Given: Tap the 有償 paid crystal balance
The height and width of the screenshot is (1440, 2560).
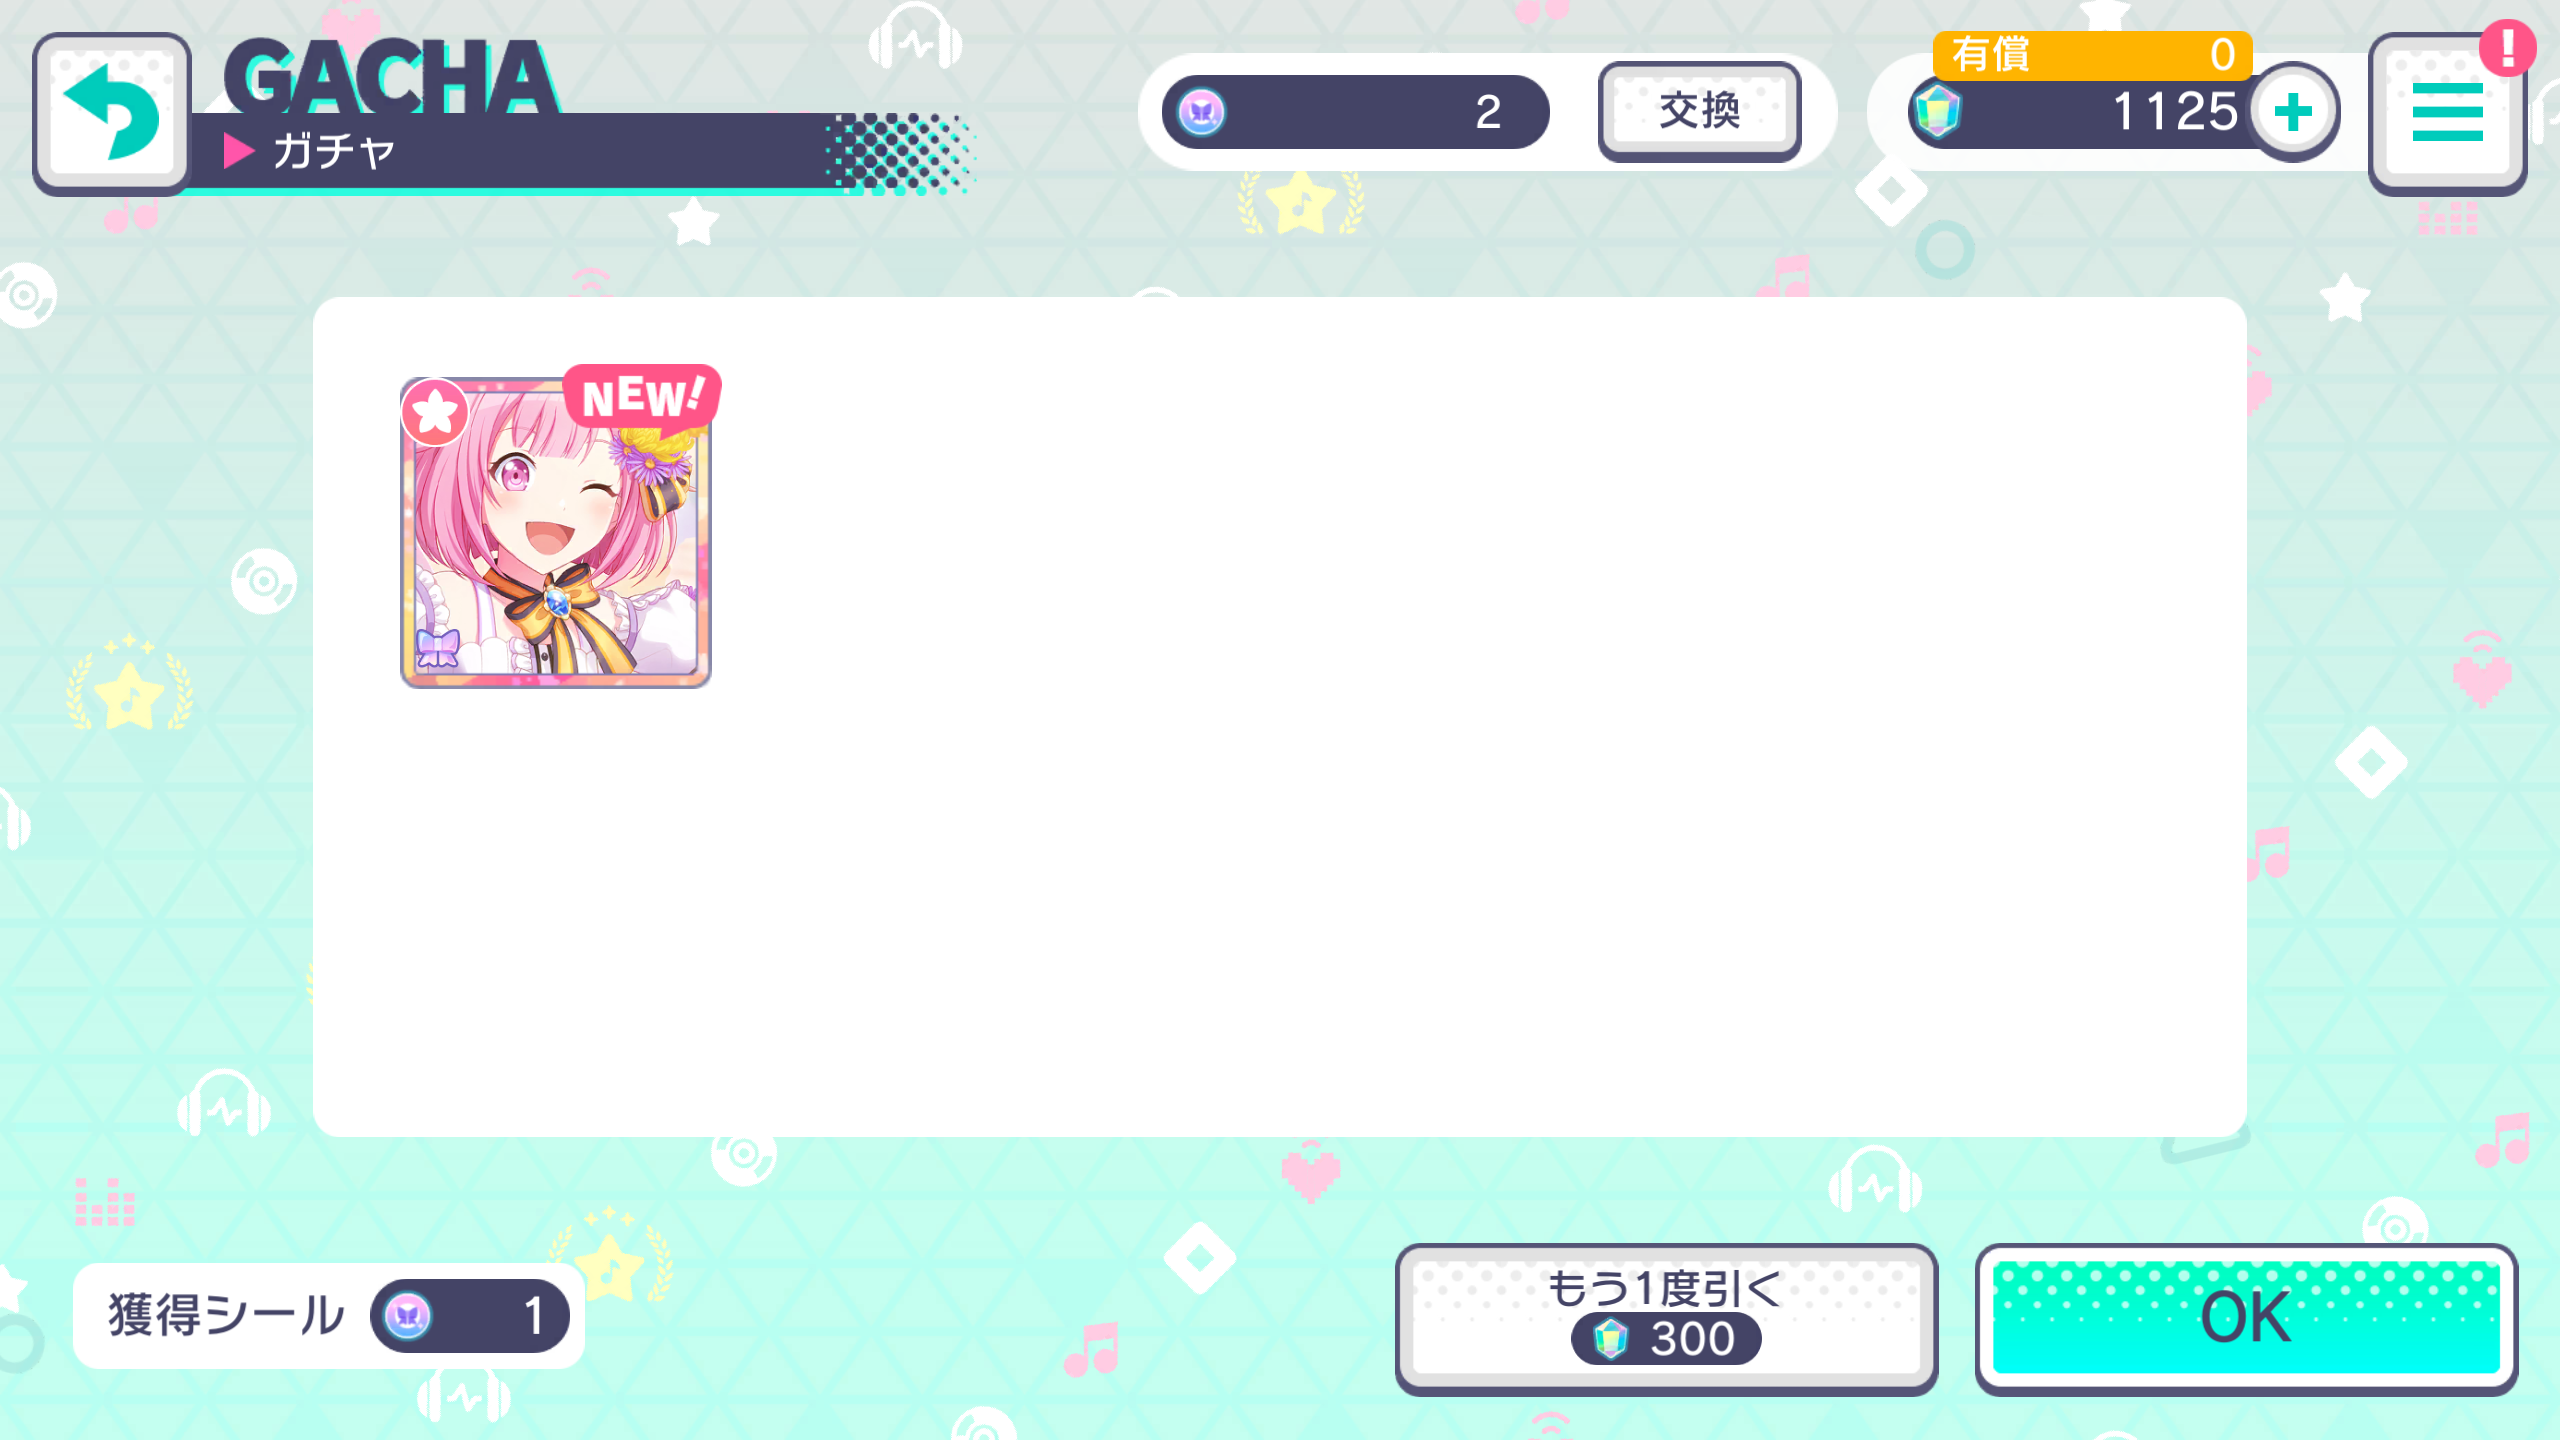Looking at the screenshot, I should (2092, 55).
